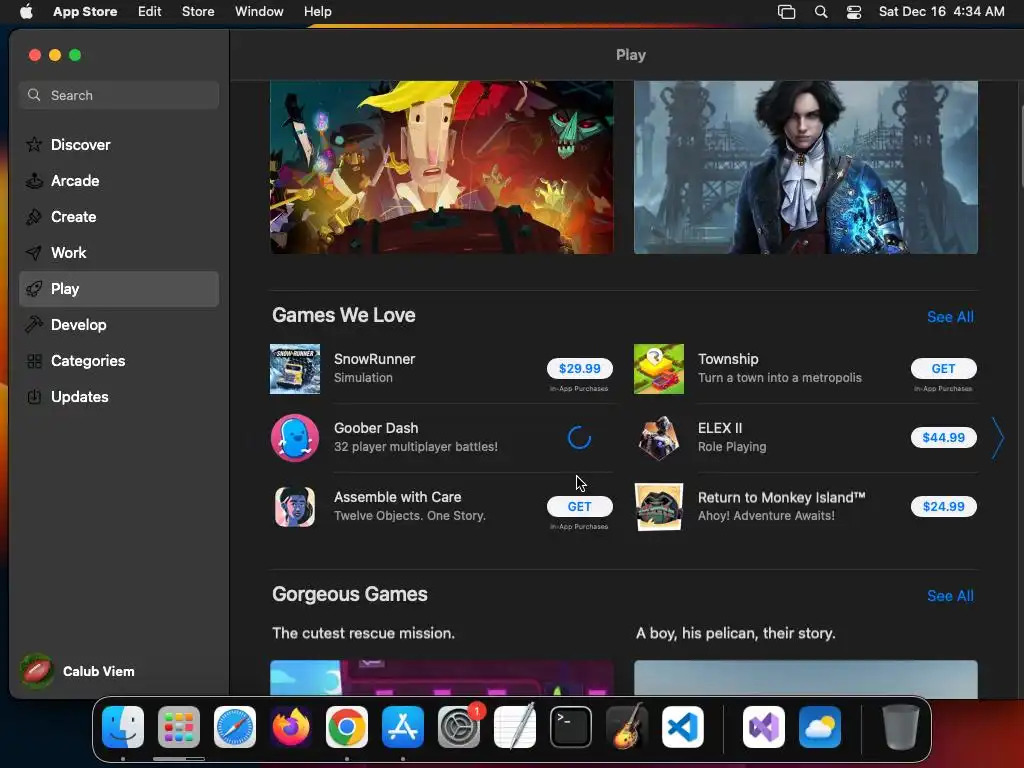Image resolution: width=1024 pixels, height=768 pixels.
Task: Click the App Store Dock icon
Action: [403, 727]
